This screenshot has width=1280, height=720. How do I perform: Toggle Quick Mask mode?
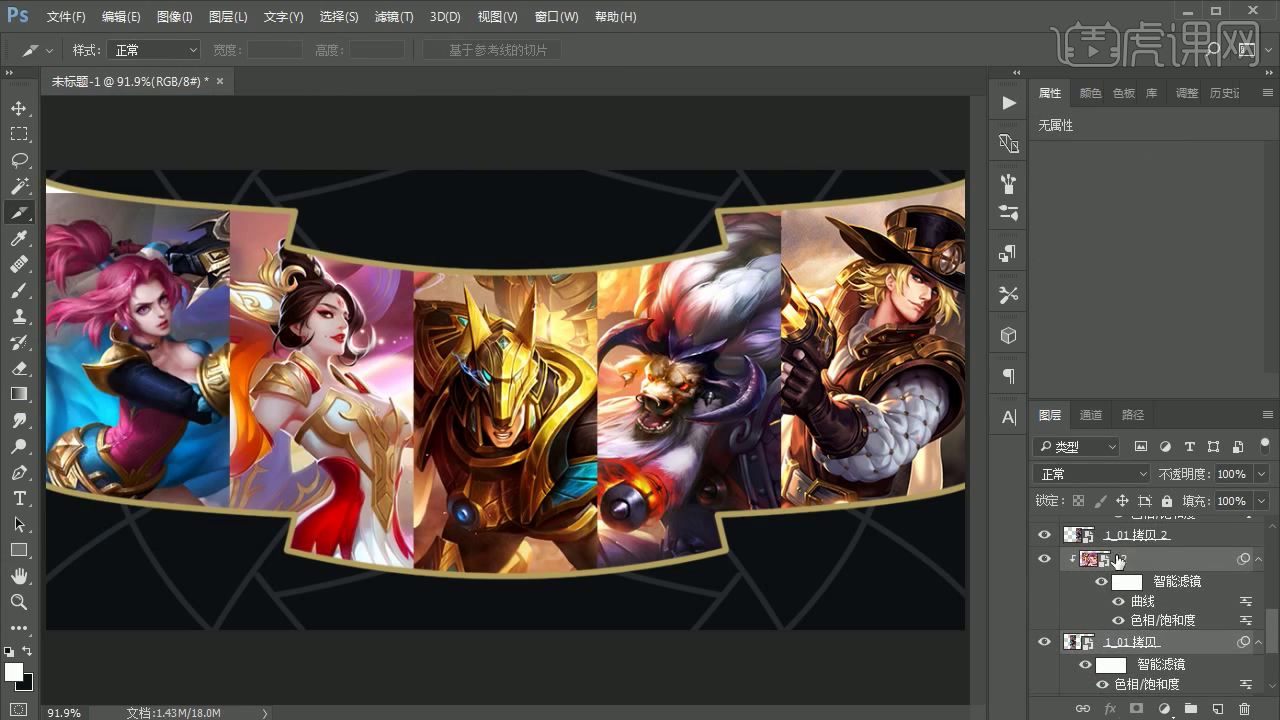[x=19, y=709]
